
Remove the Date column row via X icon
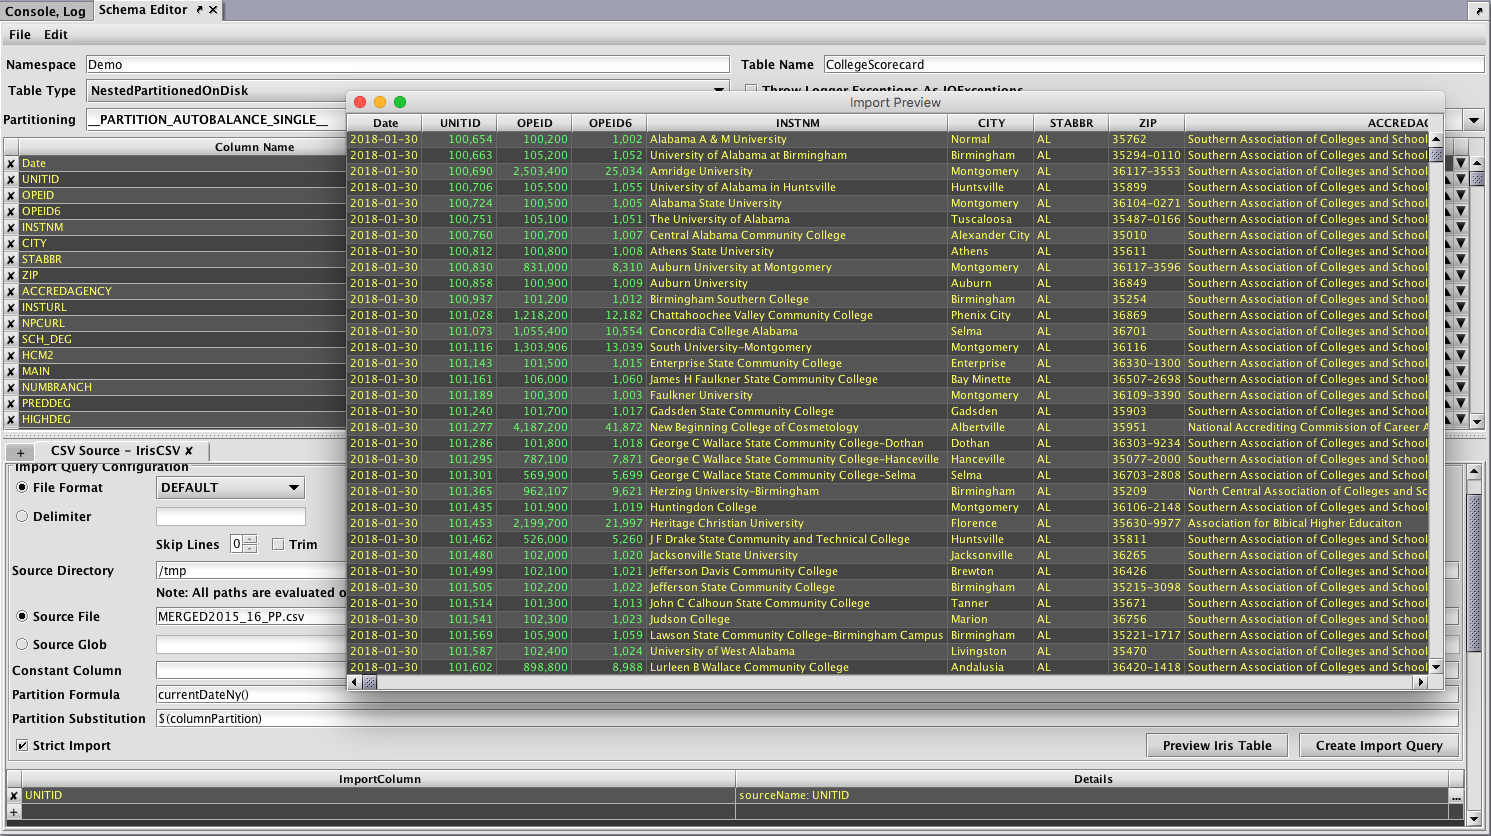pos(11,164)
